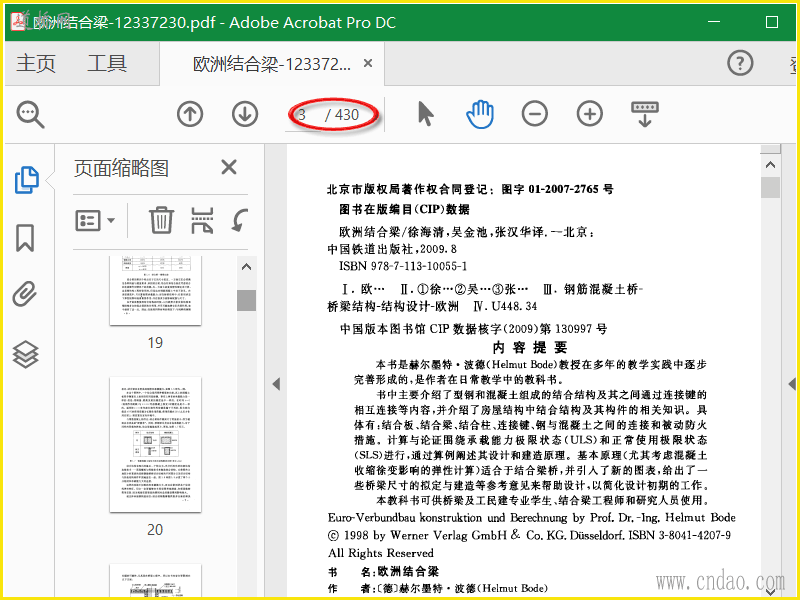
Task: Open the Attachments paperclip pane
Action: click(25, 294)
